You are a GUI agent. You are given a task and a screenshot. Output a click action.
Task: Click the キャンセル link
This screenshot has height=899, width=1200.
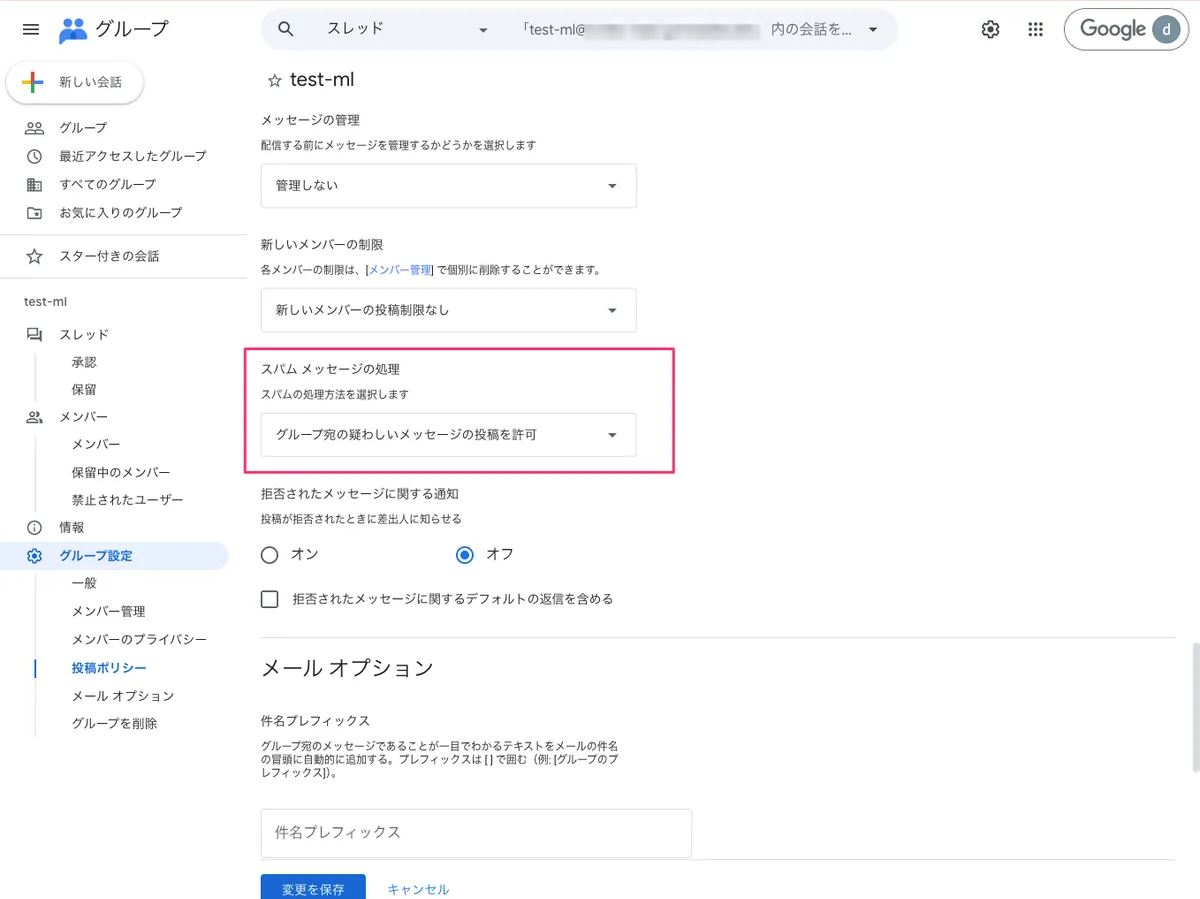tap(418, 889)
